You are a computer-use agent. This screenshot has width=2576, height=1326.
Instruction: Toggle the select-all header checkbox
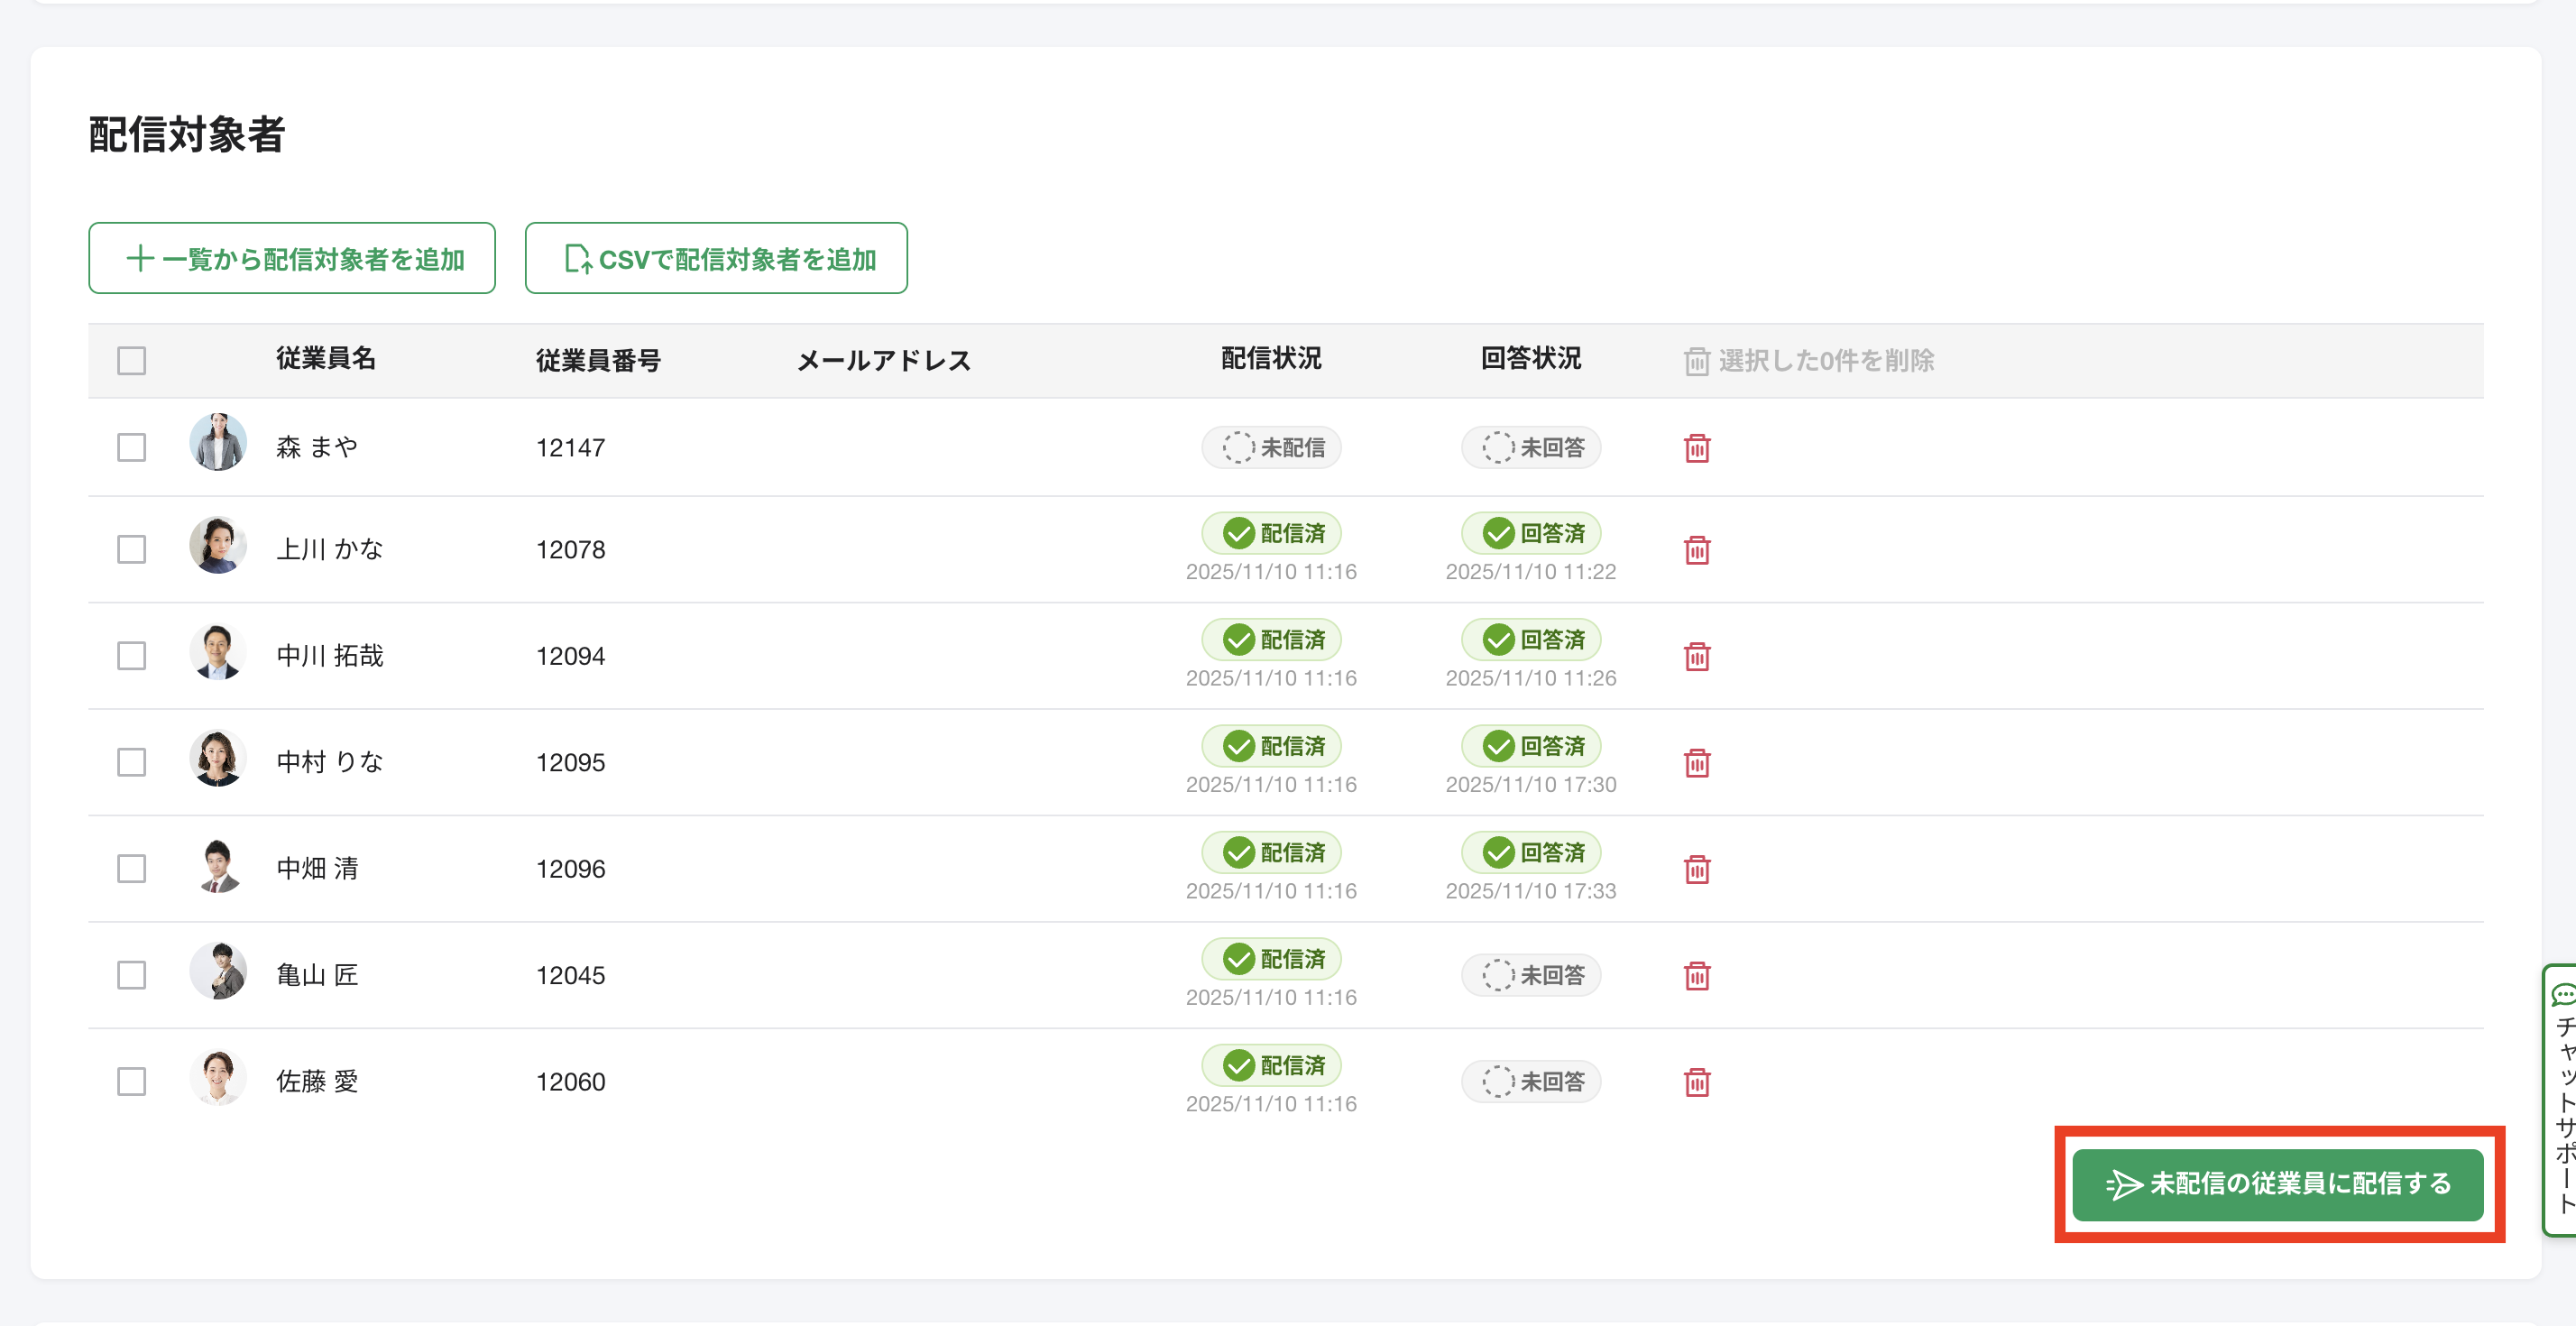pyautogui.click(x=131, y=360)
